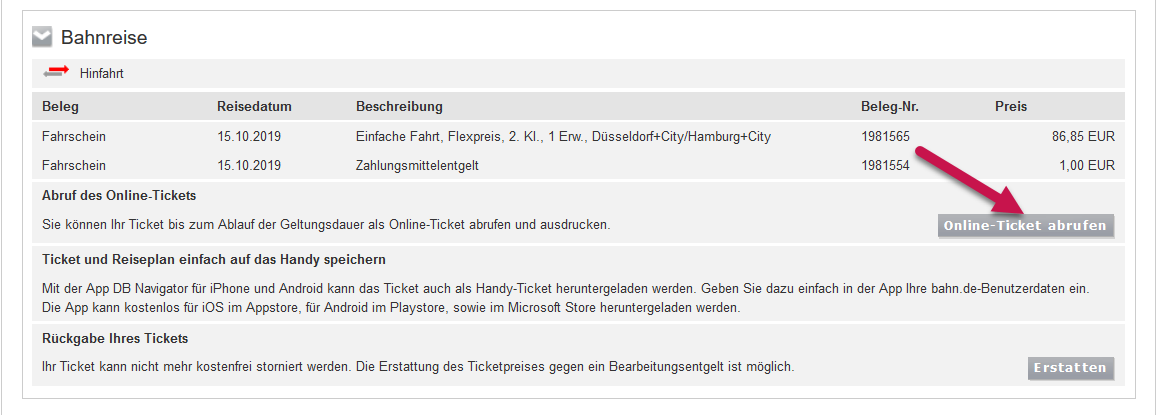Click the Ticket und Reiseplan Handy heading

pyautogui.click(x=214, y=260)
